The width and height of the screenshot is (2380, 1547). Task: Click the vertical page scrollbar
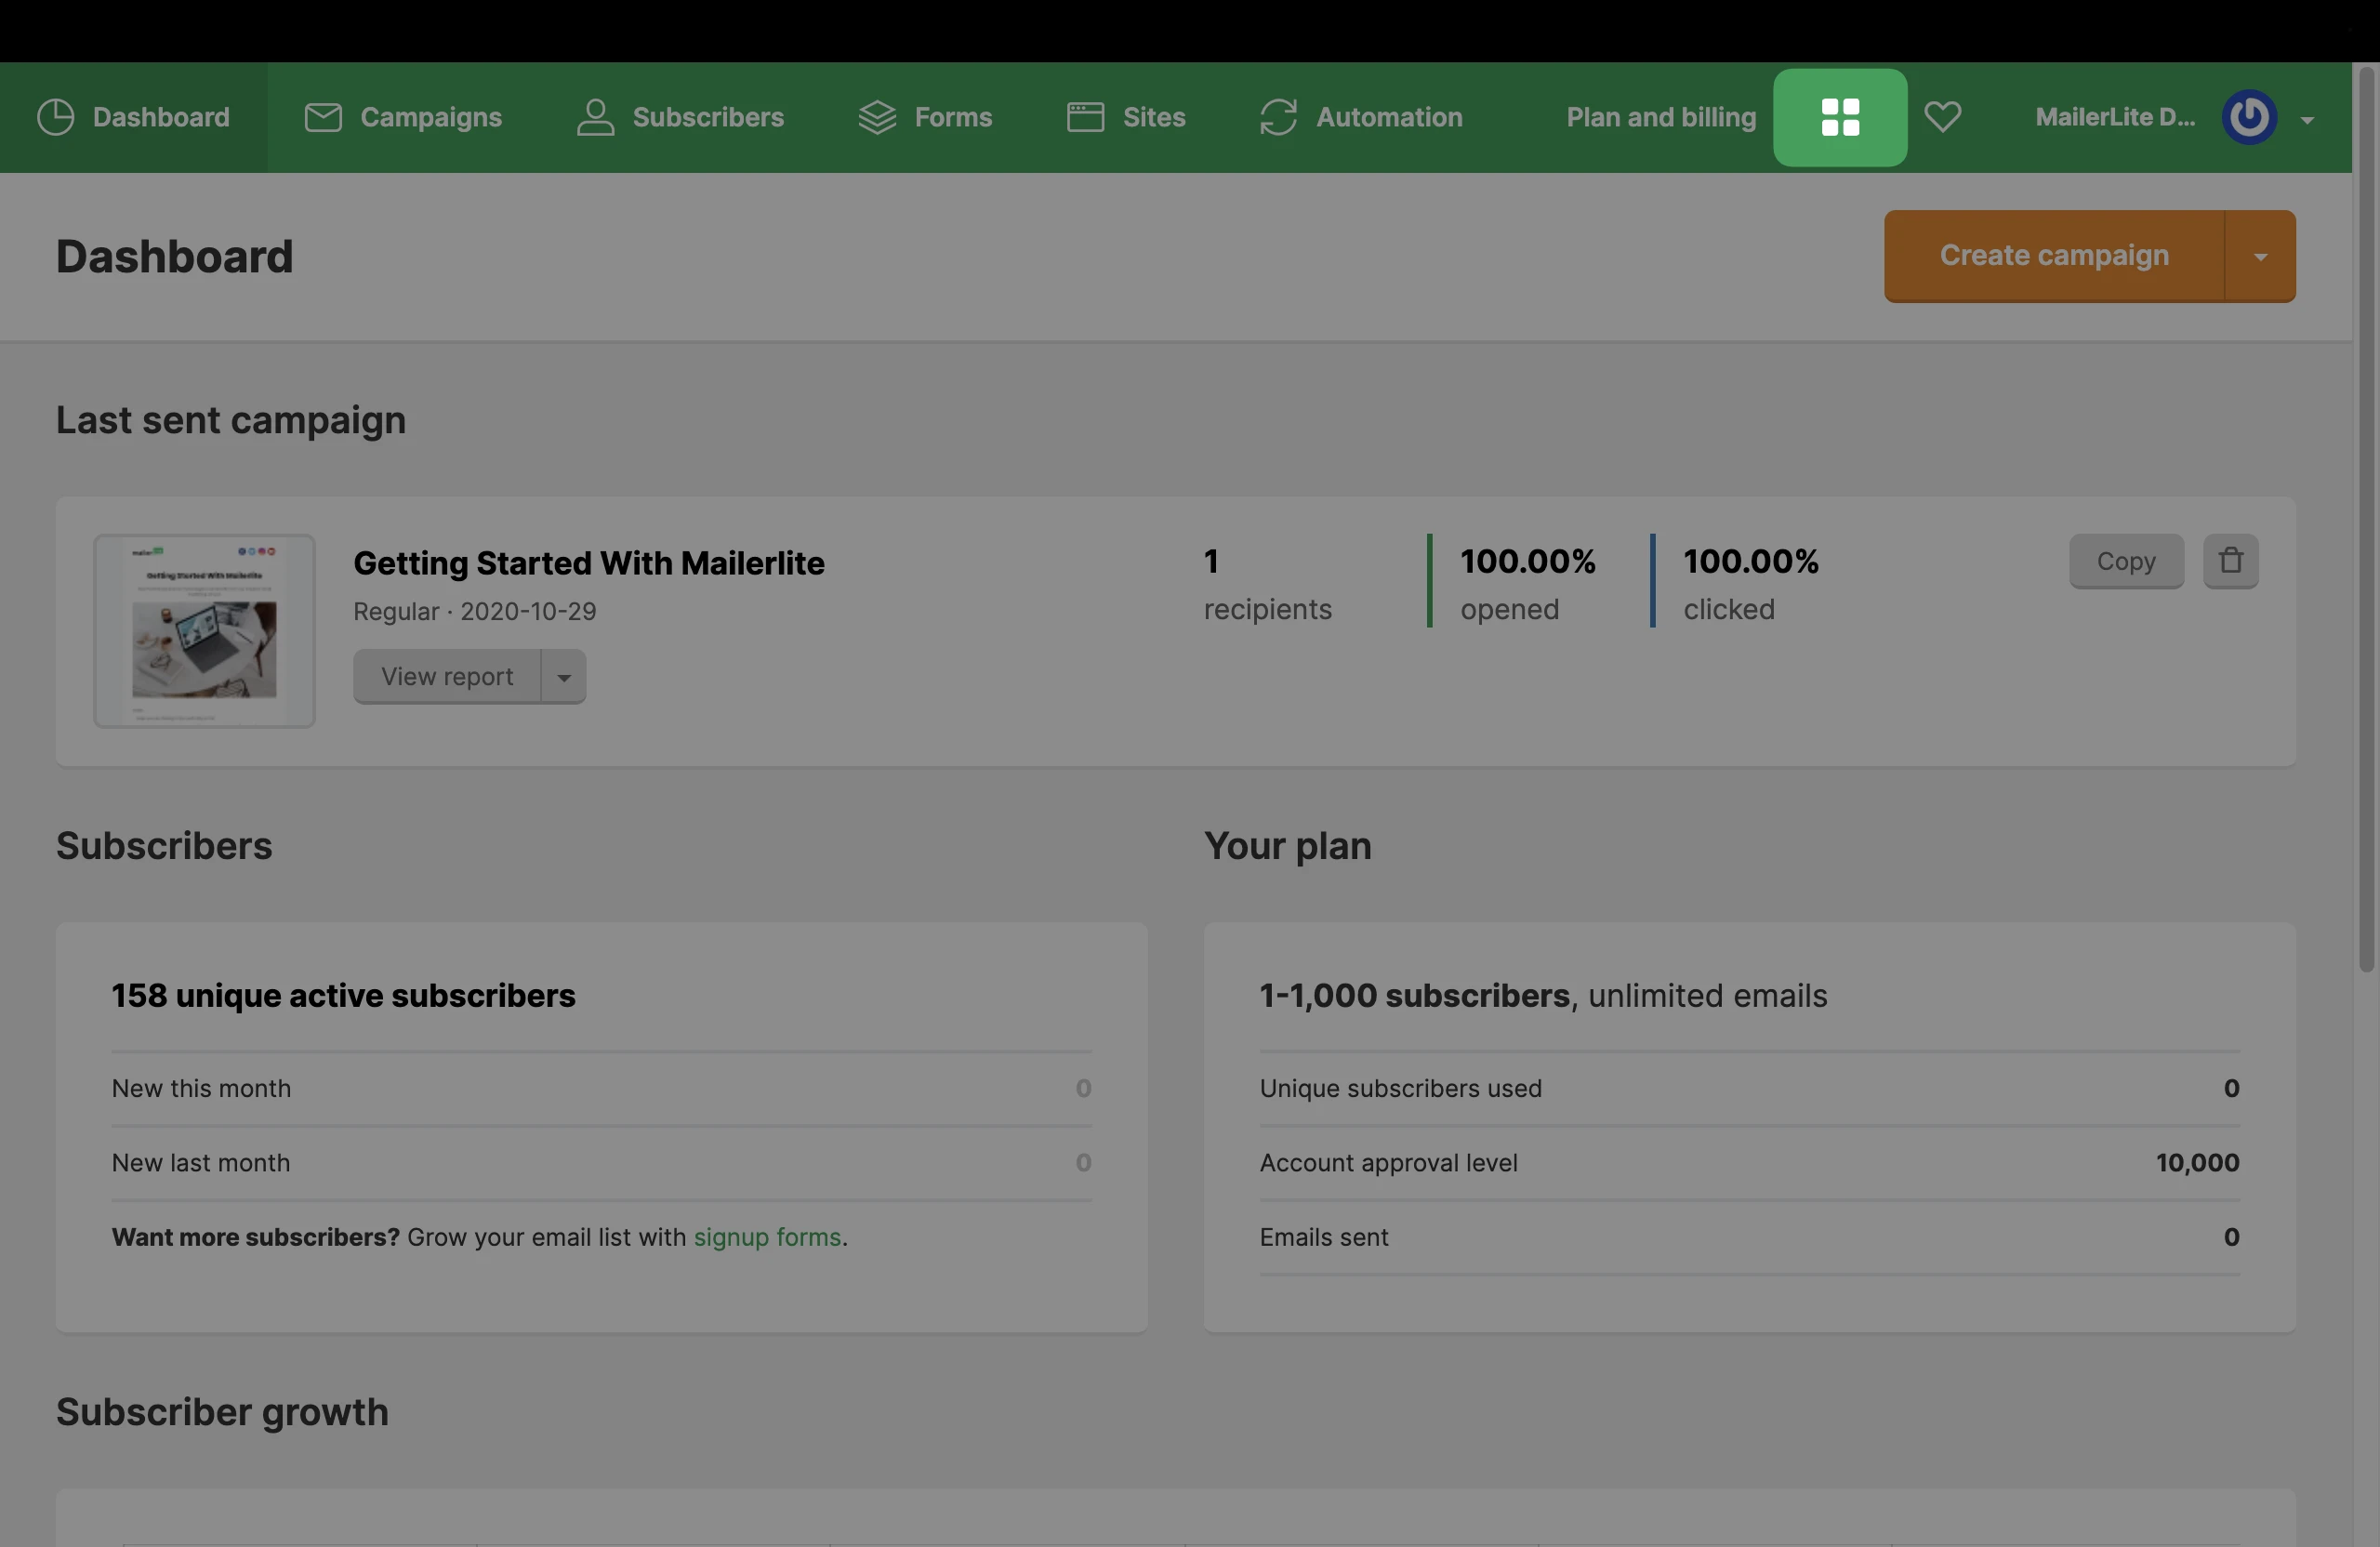click(x=2365, y=520)
